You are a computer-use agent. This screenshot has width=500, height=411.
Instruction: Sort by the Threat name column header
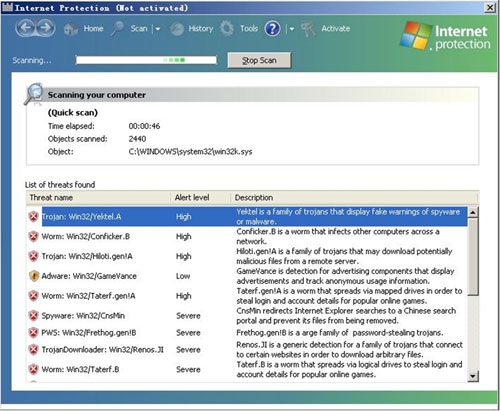(x=98, y=198)
